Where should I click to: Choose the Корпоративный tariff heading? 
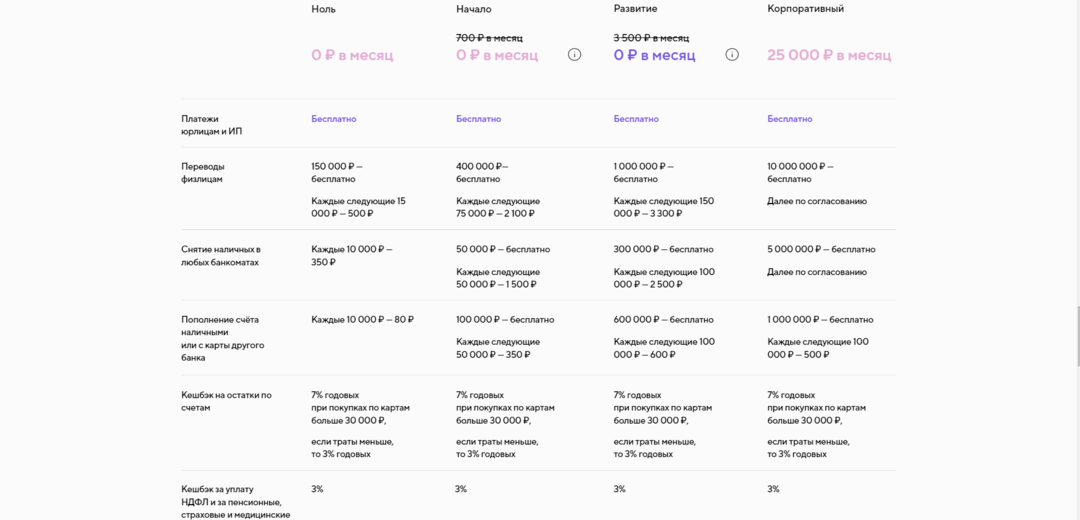[805, 9]
